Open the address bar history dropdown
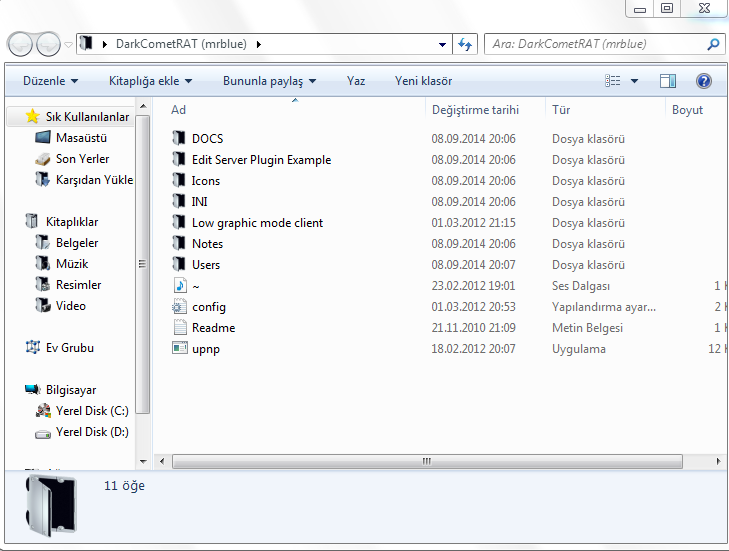This screenshot has width=729, height=551. click(x=442, y=45)
